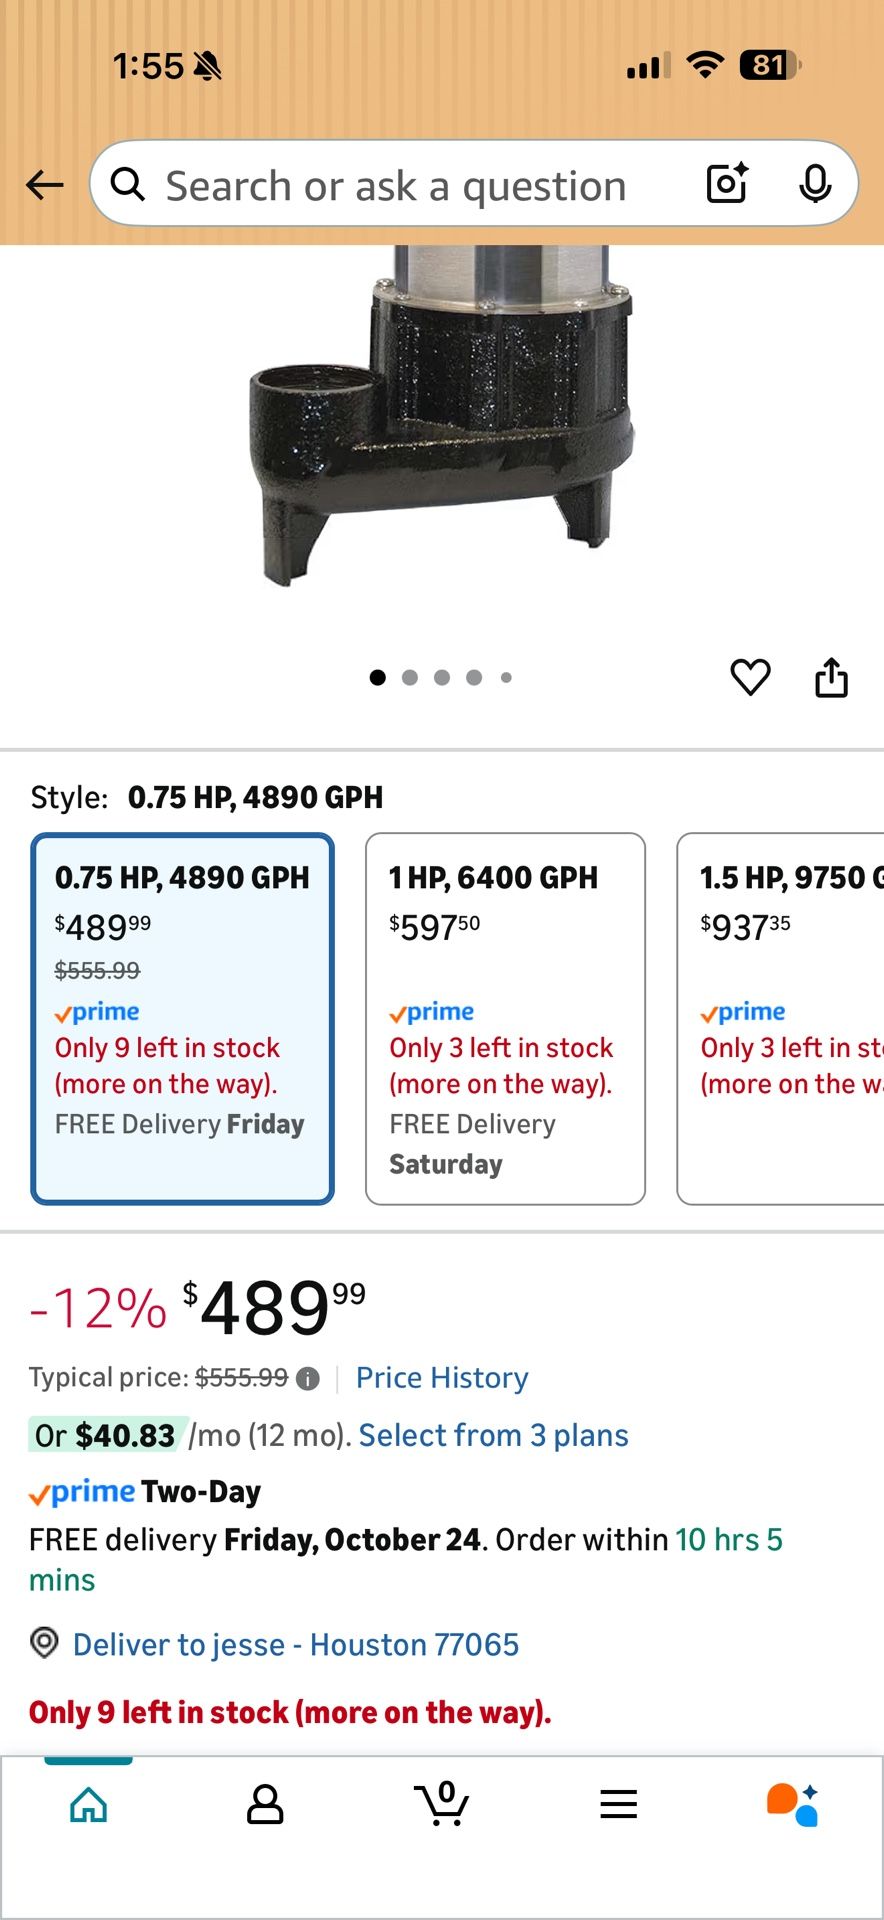Screen dimensions: 884x1920
Task: Select the 0.75 HP, 4890 GPH style
Action: pyautogui.click(x=182, y=1018)
